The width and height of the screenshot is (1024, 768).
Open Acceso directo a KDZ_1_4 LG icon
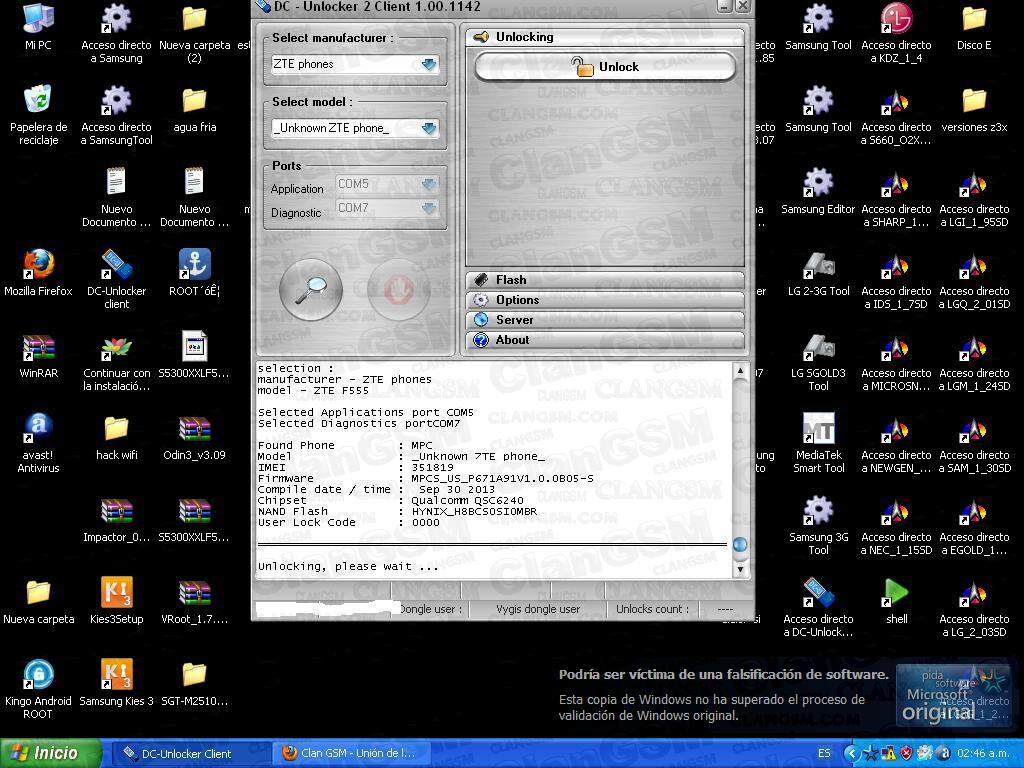(896, 33)
